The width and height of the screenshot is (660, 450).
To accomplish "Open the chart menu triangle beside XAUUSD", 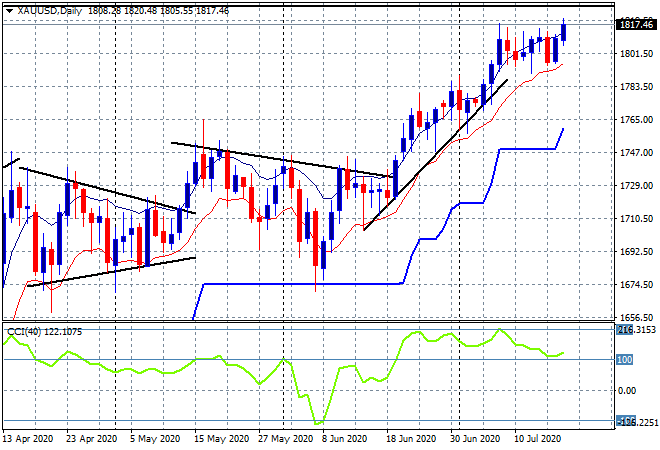I will pos(9,11).
